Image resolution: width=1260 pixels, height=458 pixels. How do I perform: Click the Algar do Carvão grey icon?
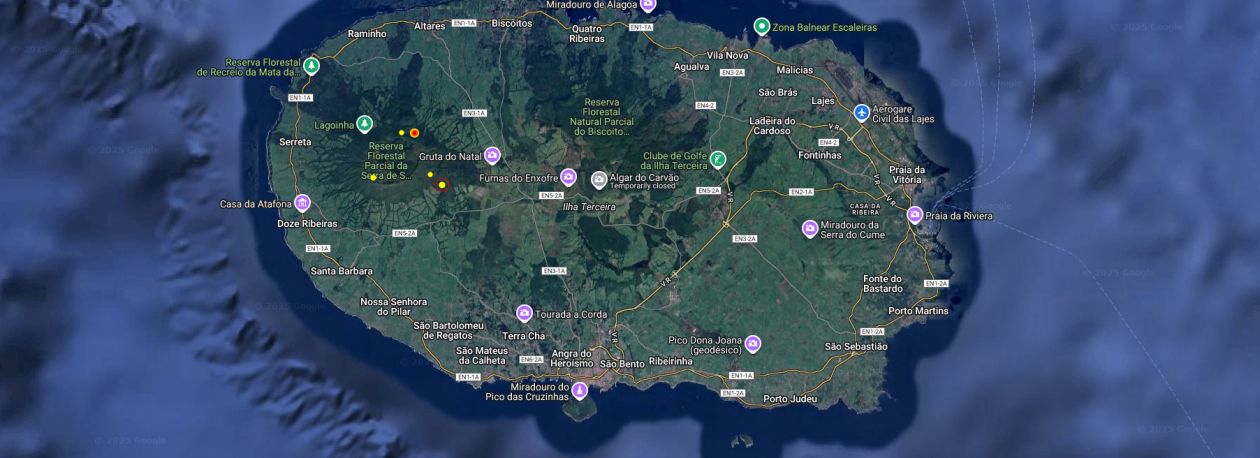(x=599, y=180)
